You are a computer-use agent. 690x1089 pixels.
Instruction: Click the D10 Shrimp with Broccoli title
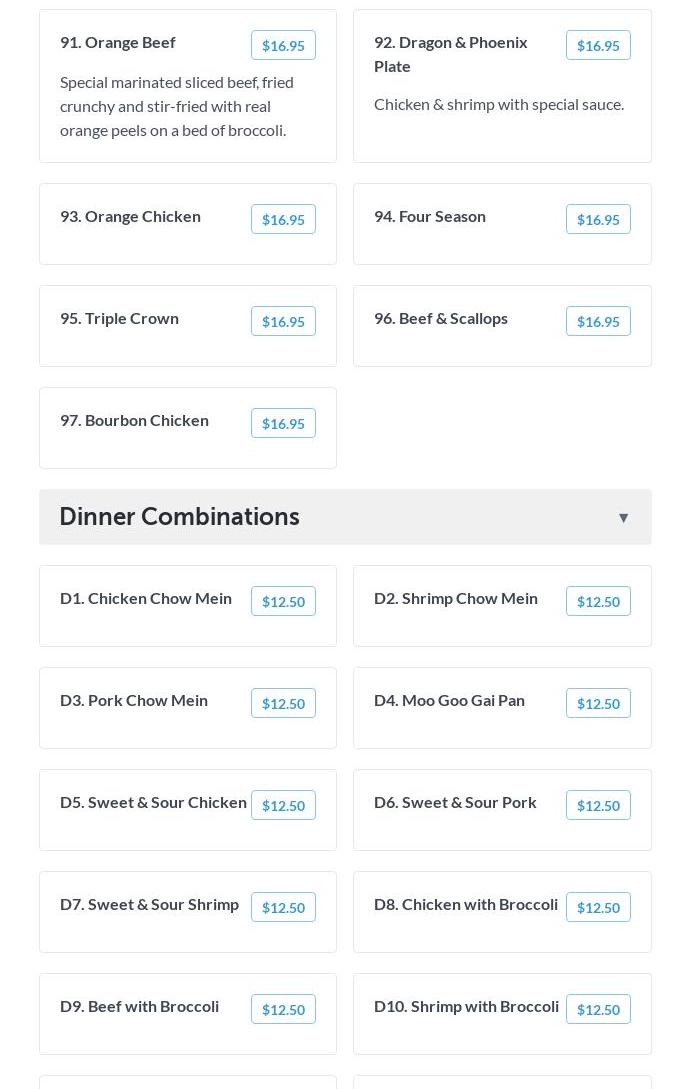click(x=466, y=1006)
